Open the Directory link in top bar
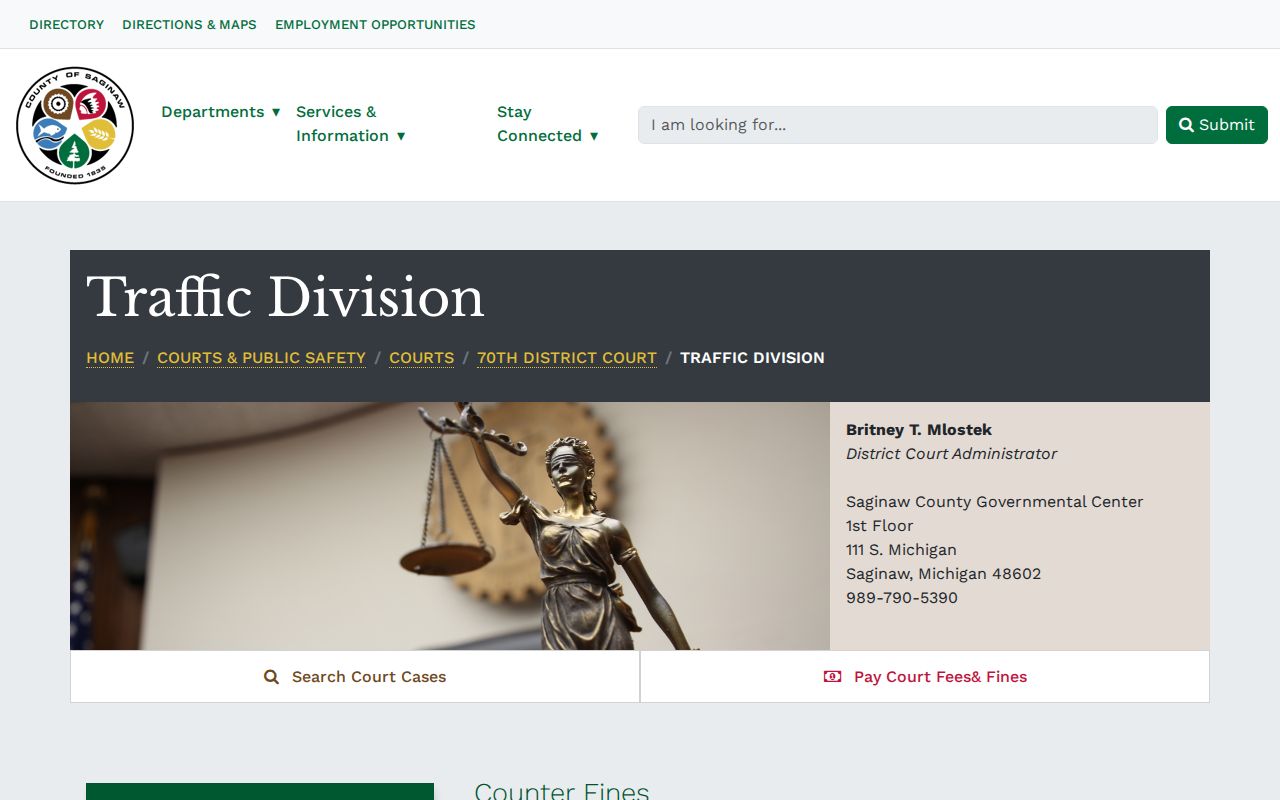1280x800 pixels. tap(67, 24)
